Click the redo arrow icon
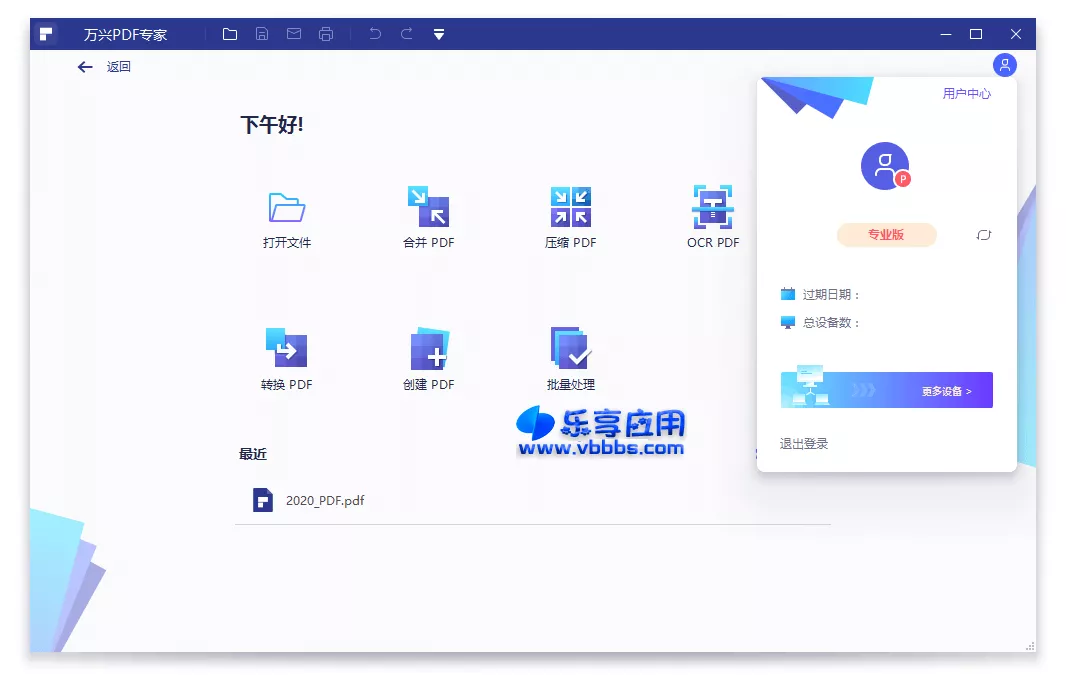1066x682 pixels. 406,33
